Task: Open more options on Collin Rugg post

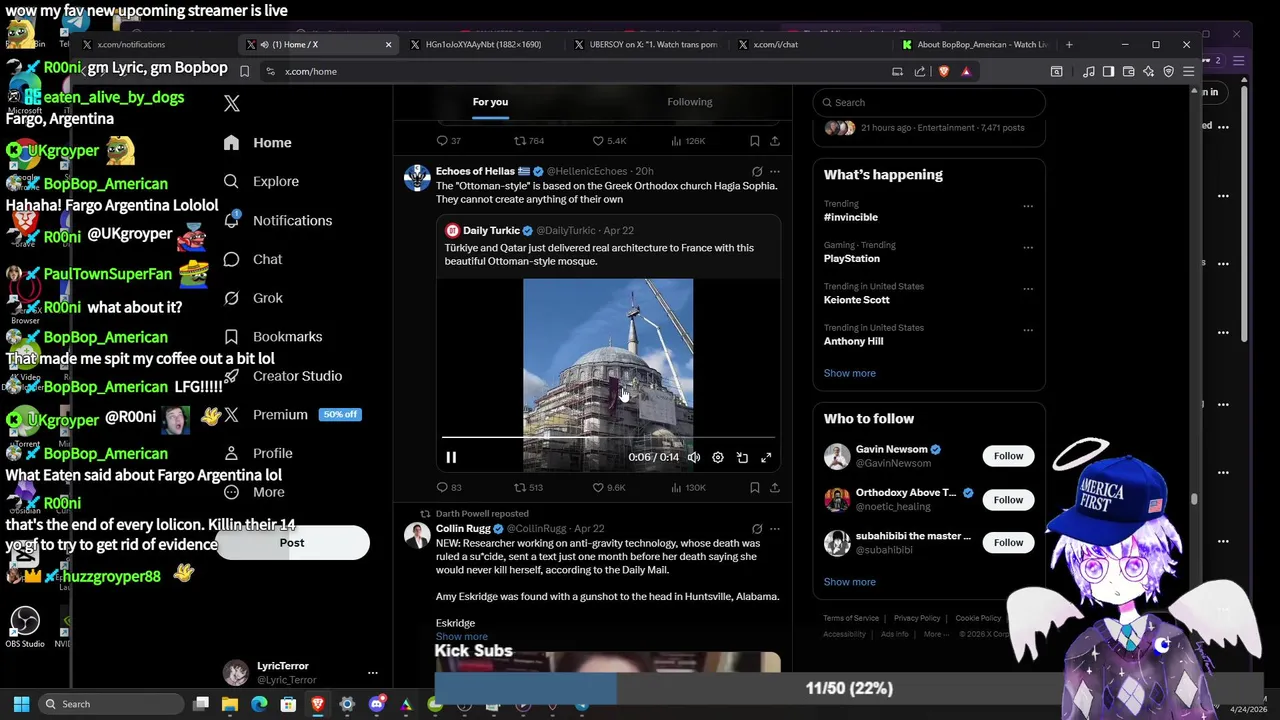Action: 774,529
